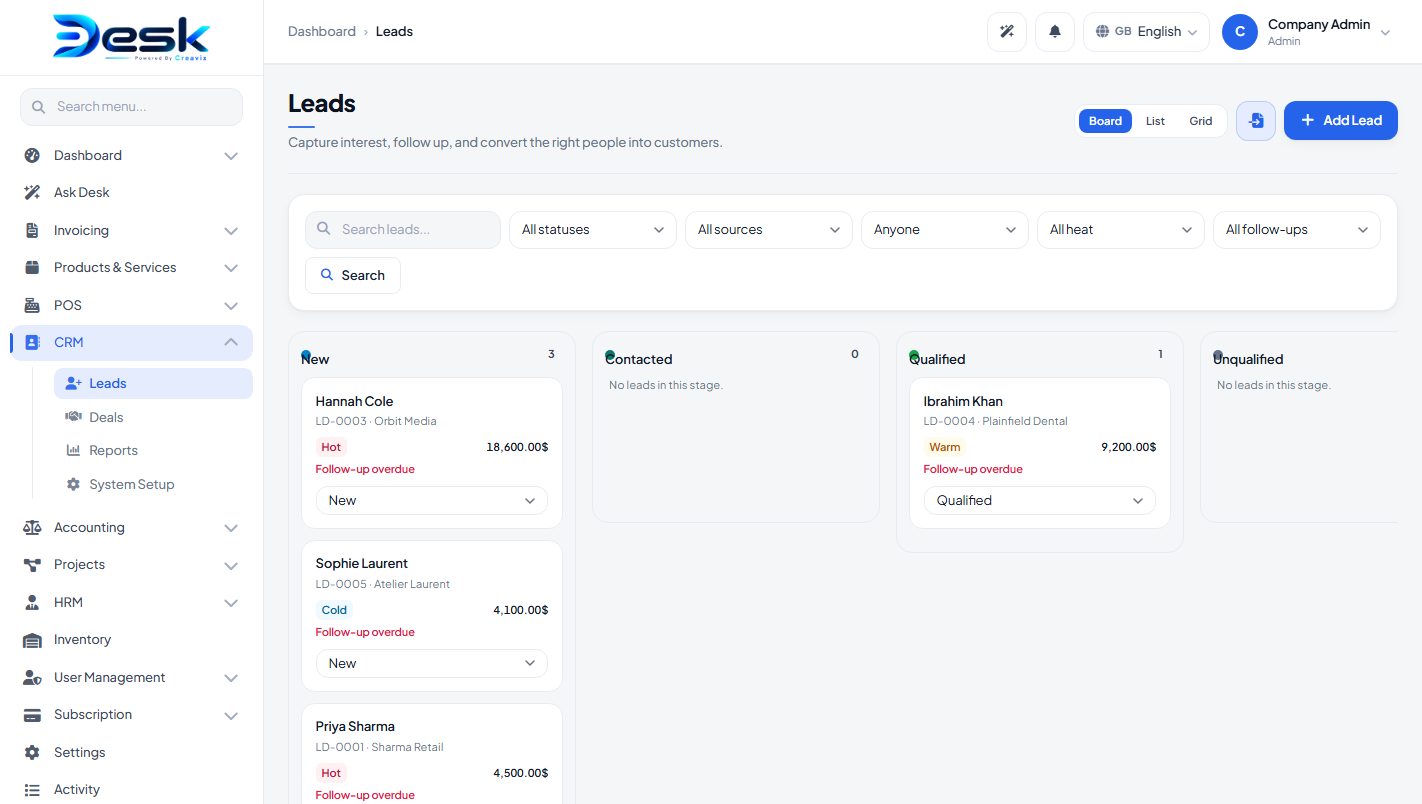Click the Desk logo
1422x804 pixels.
tap(131, 38)
